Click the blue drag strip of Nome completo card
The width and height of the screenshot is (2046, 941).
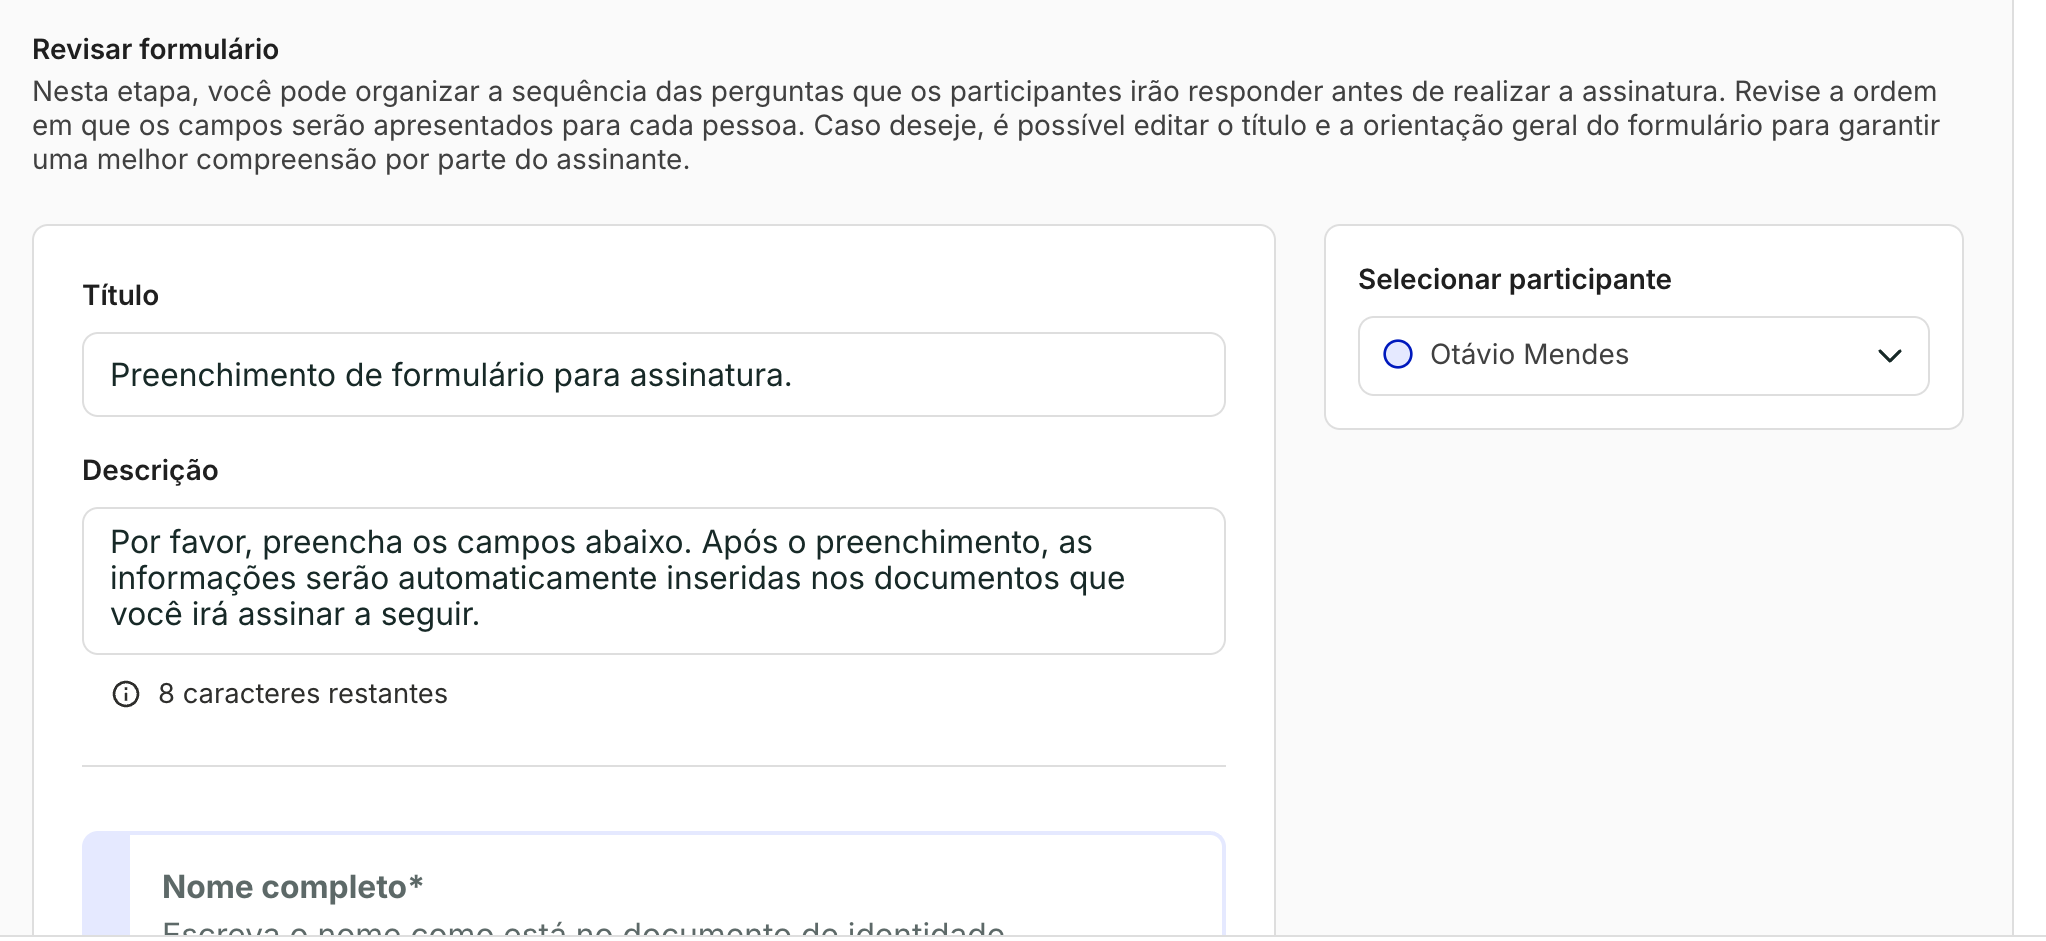coord(107,886)
